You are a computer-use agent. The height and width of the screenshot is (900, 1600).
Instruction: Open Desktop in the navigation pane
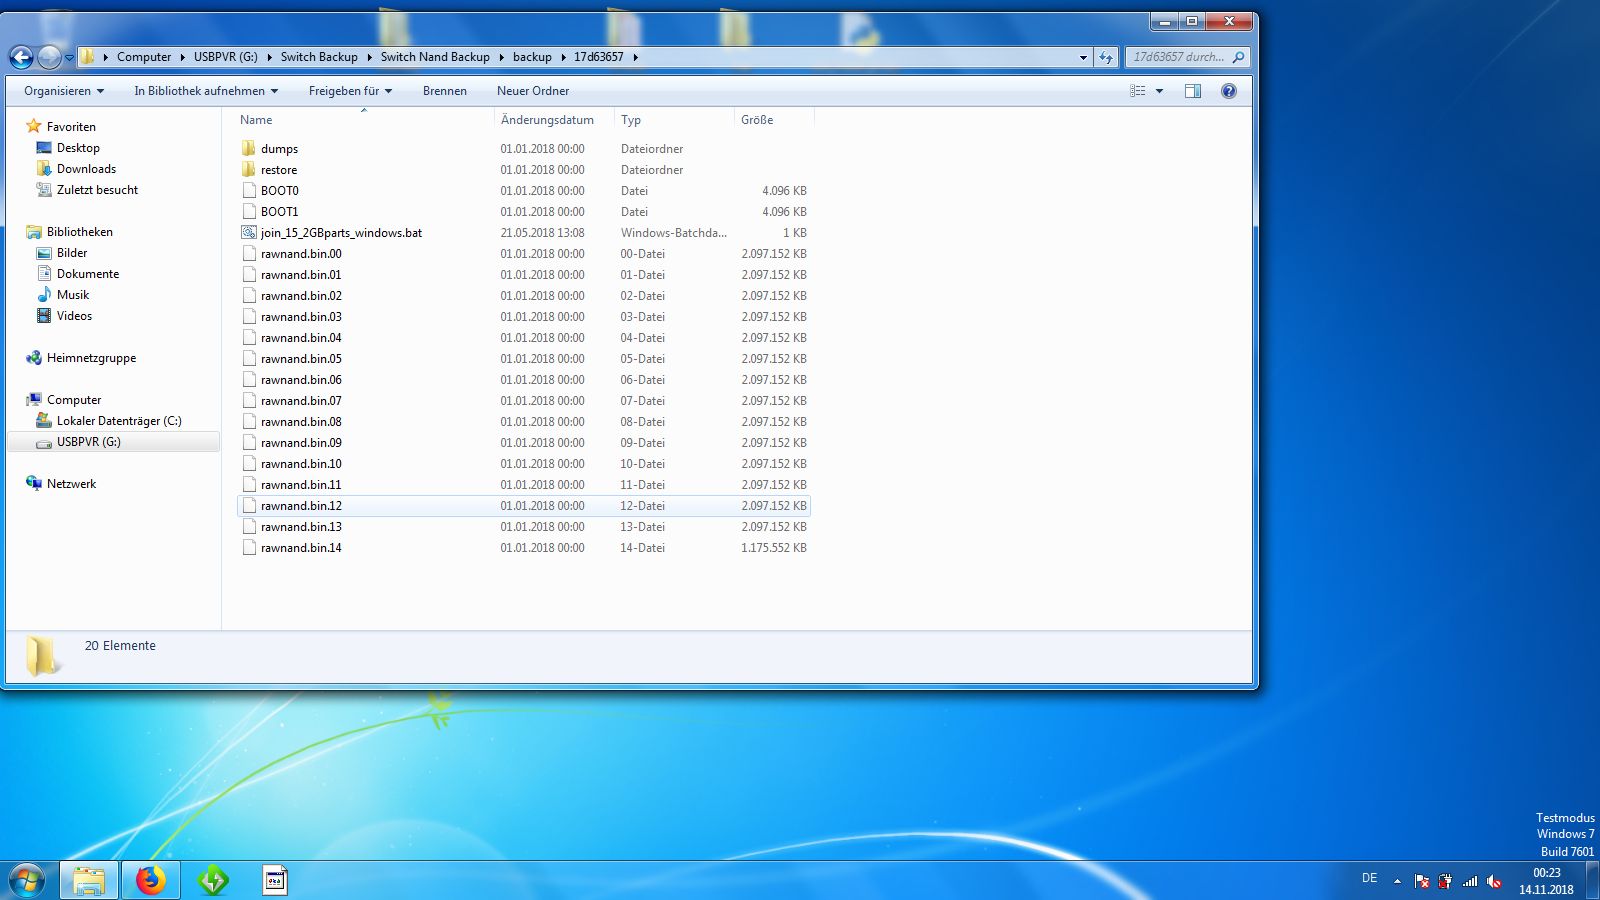pyautogui.click(x=78, y=148)
